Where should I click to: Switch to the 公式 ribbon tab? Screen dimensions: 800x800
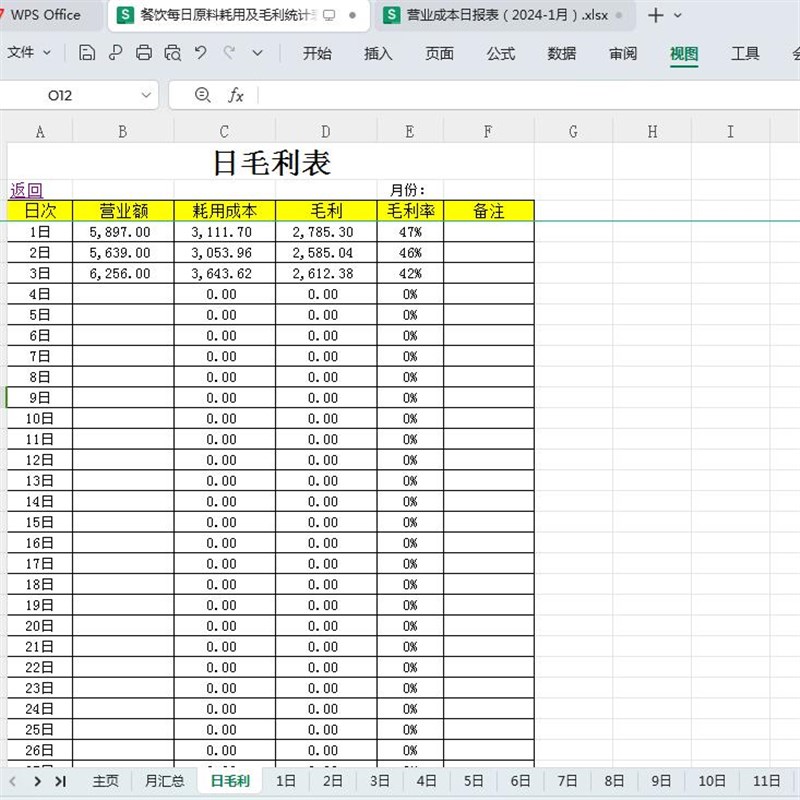pos(500,55)
